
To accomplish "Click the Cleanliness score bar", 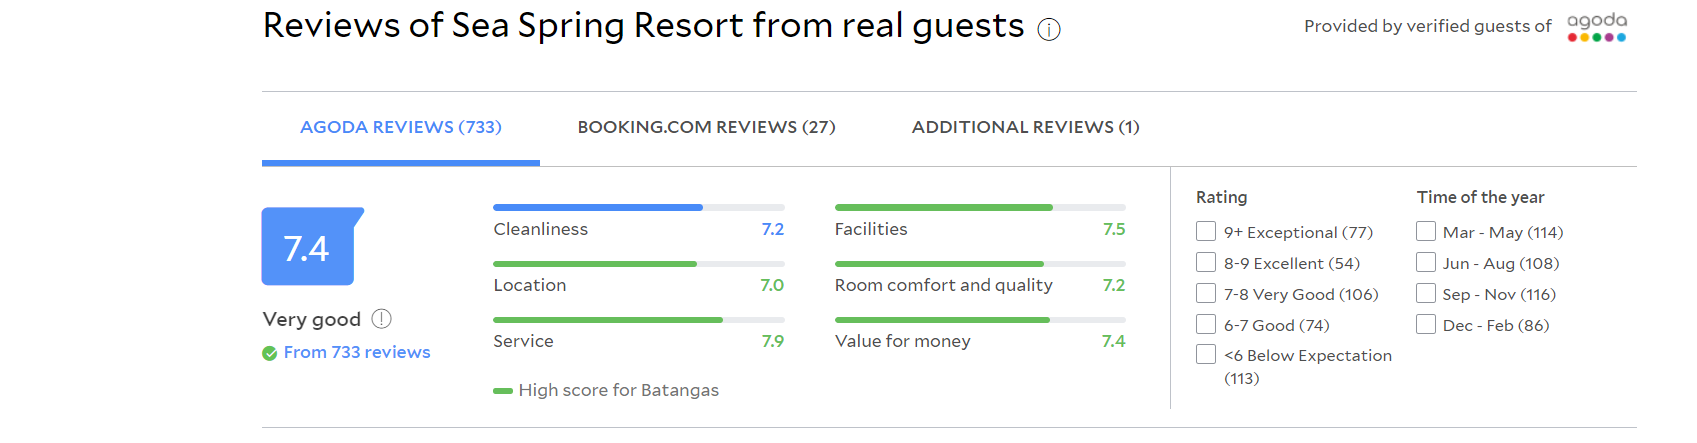I will tap(639, 208).
